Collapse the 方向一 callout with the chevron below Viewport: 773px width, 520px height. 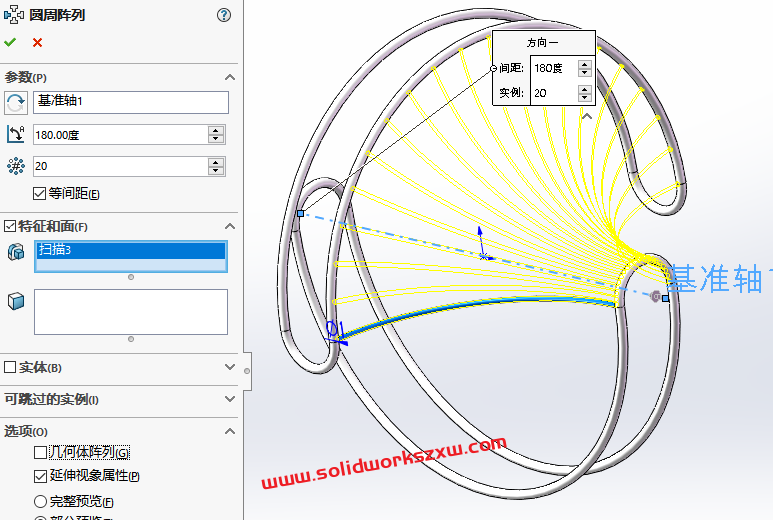coord(587,116)
